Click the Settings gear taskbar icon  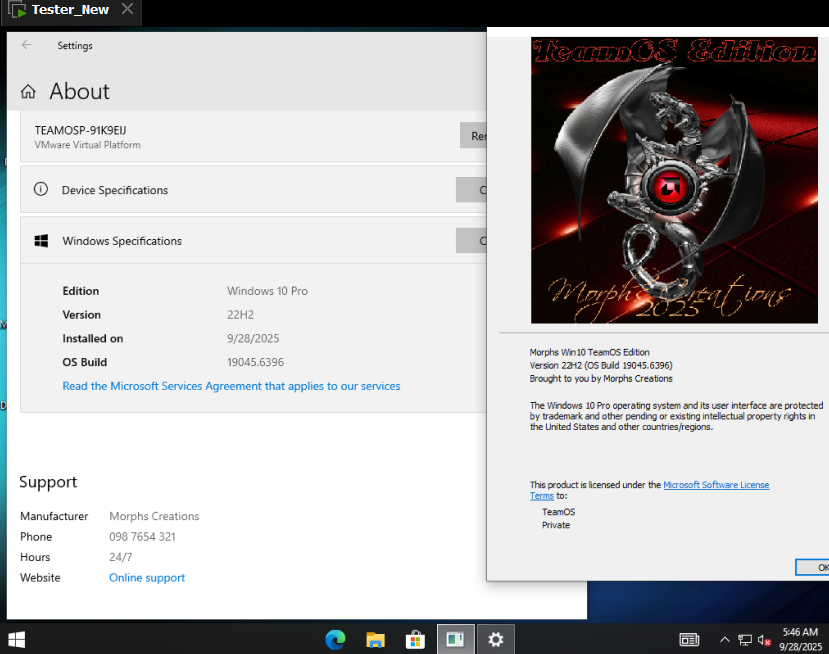495,639
